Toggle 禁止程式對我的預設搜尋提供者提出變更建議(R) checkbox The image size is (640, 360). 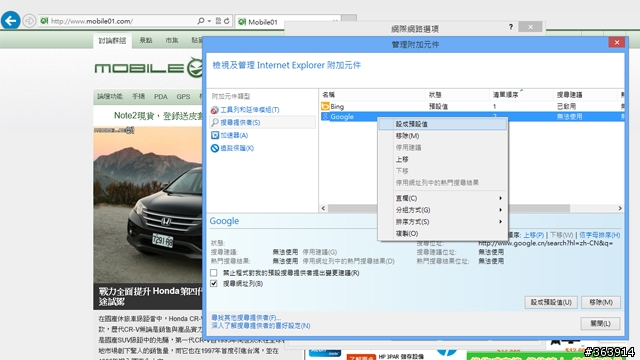tap(214, 273)
